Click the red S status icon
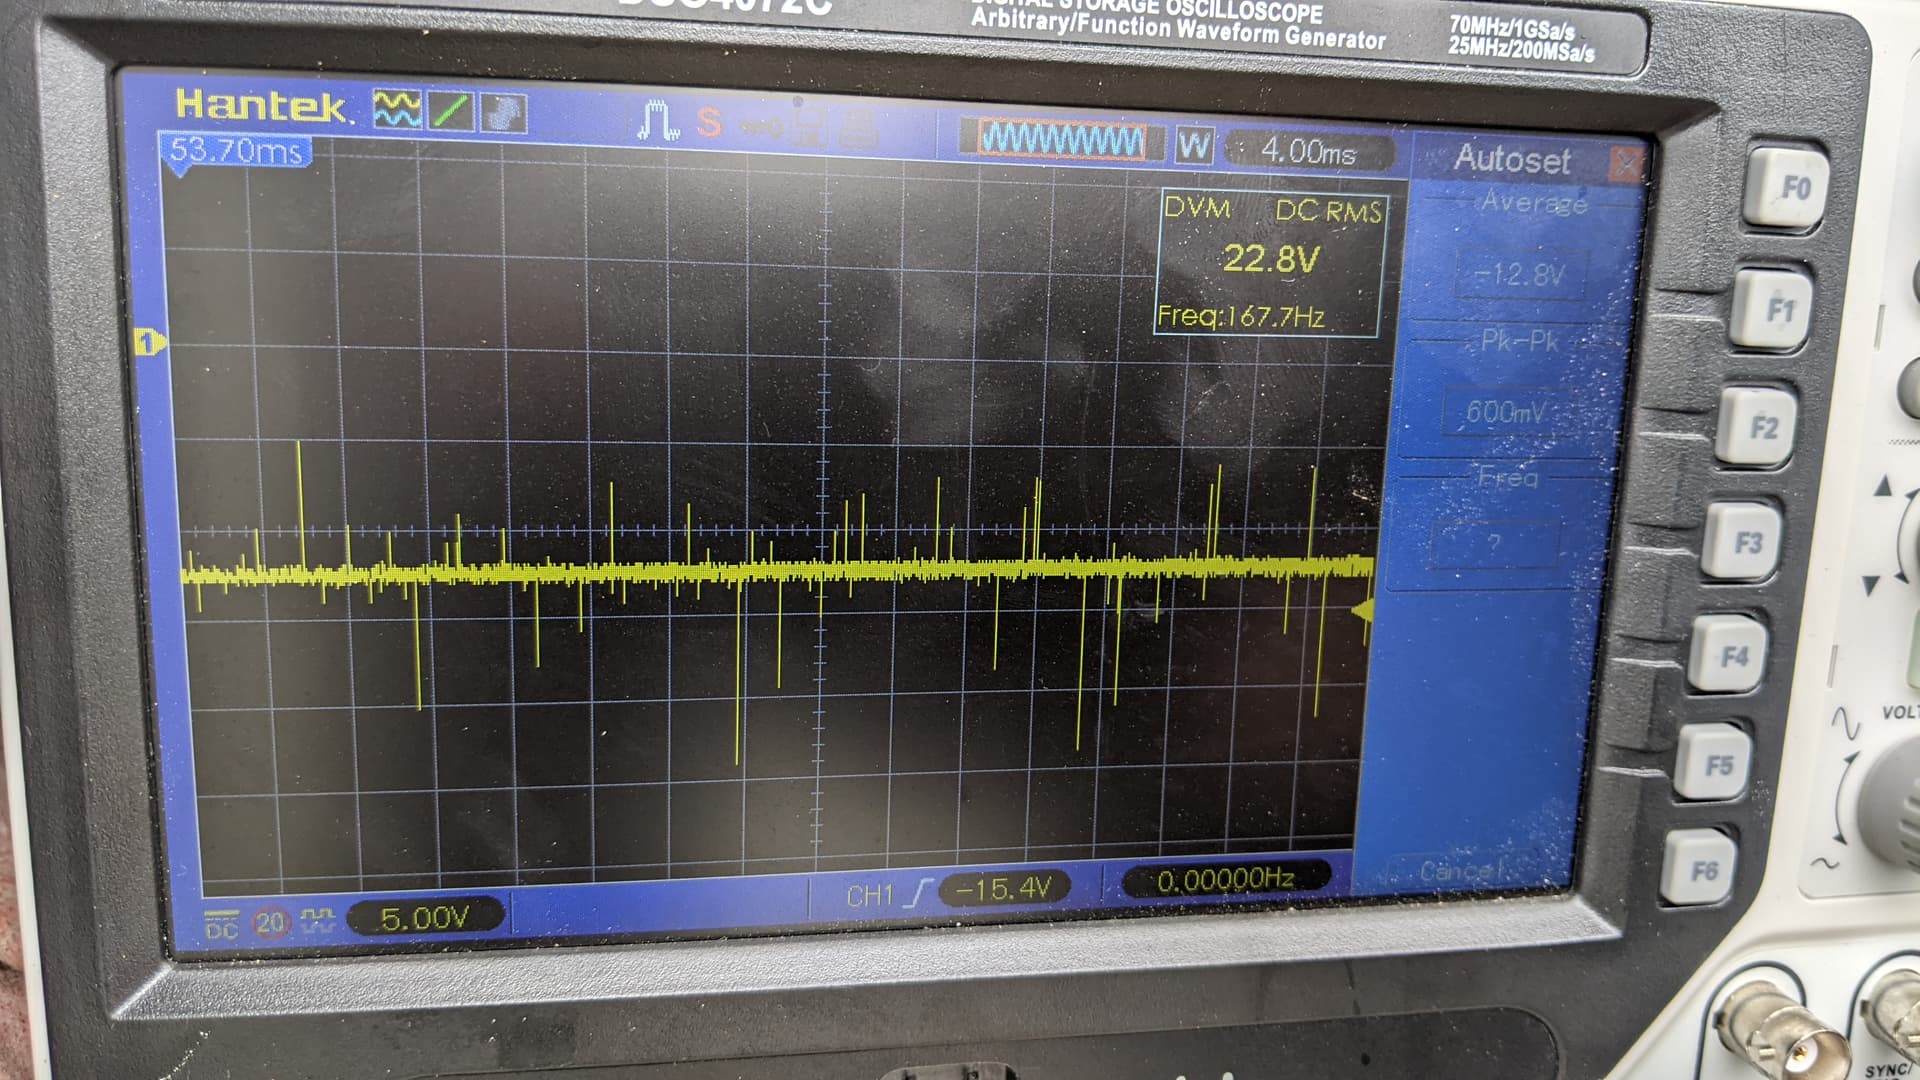The image size is (1920, 1080). pyautogui.click(x=708, y=123)
